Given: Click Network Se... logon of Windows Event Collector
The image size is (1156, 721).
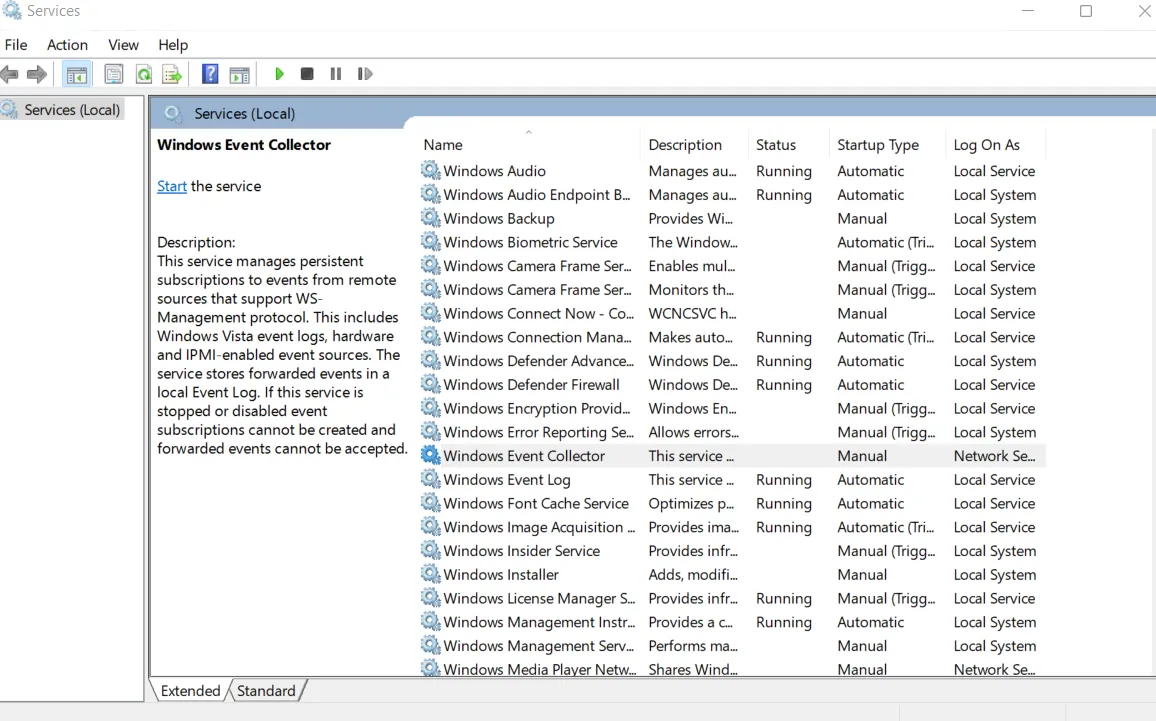Looking at the screenshot, I should (994, 456).
